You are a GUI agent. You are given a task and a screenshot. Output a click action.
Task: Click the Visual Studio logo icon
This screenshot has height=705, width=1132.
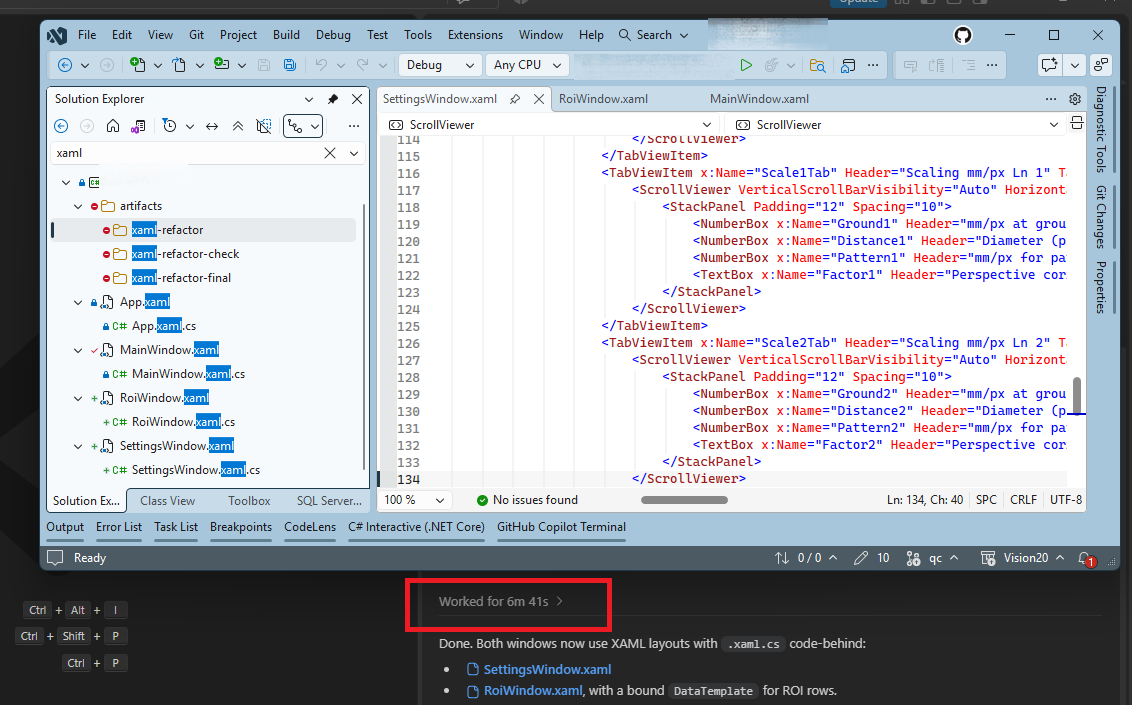click(57, 35)
